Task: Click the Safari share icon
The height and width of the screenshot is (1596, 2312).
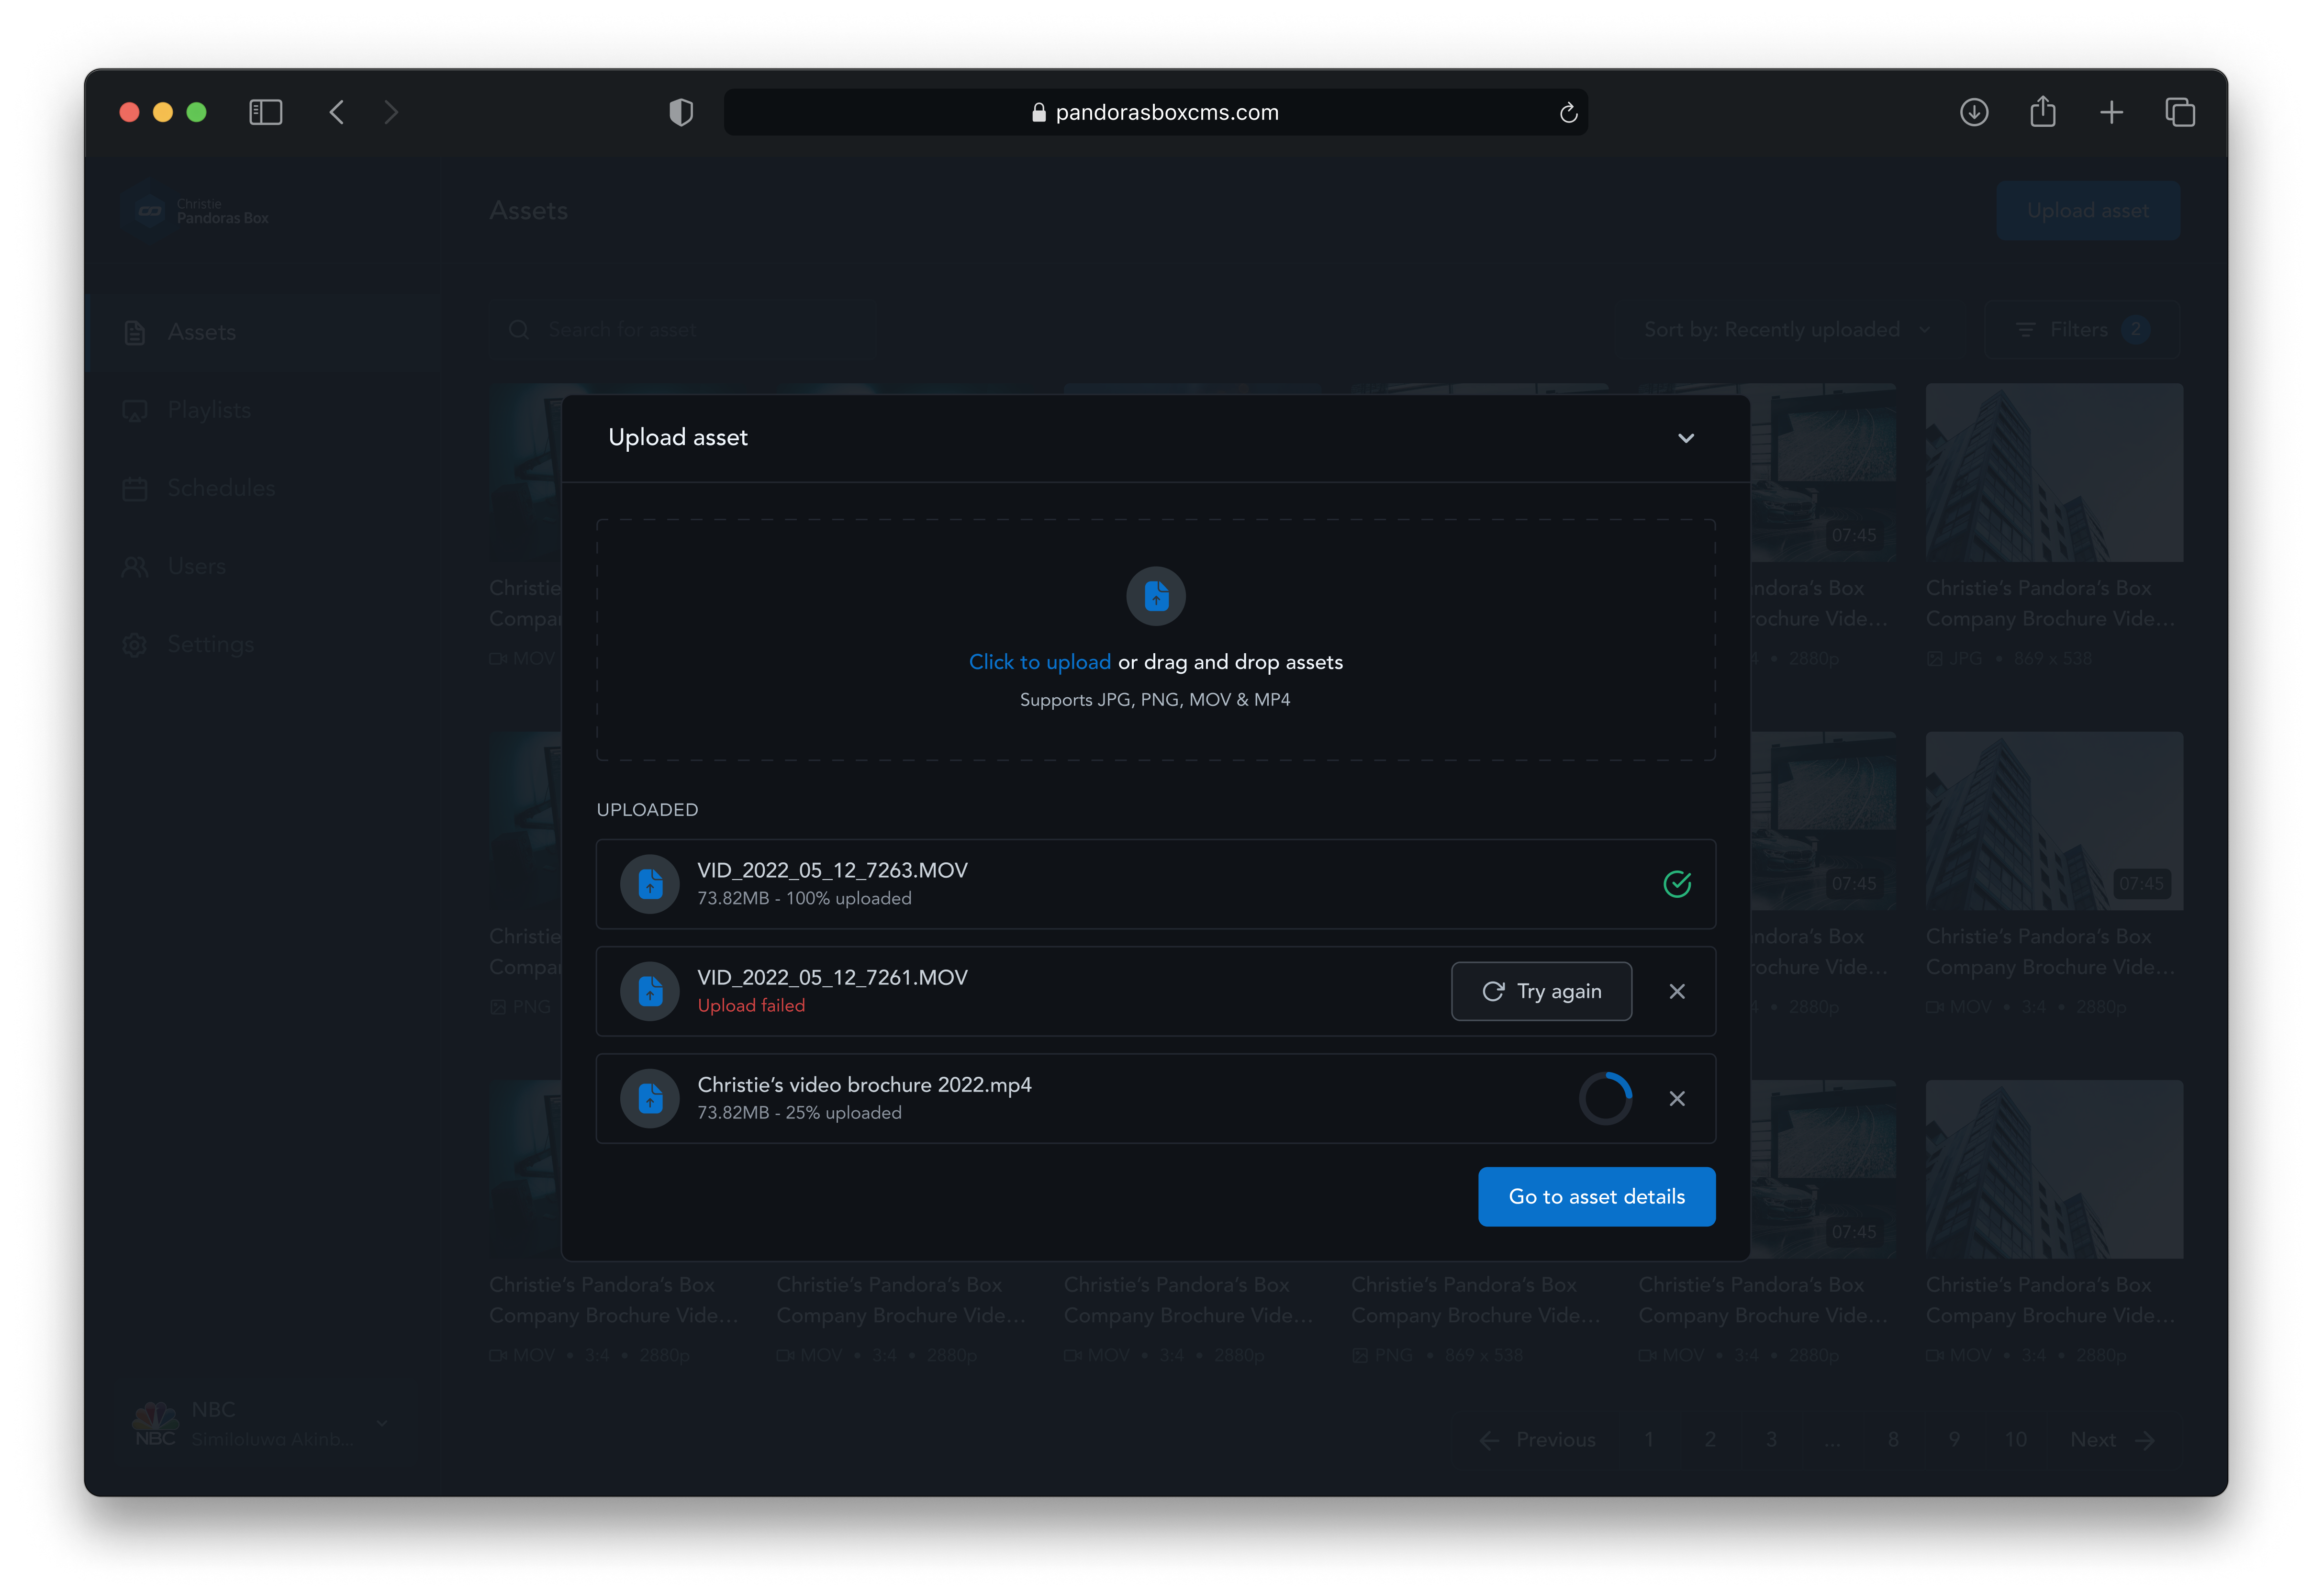Action: click(2042, 112)
